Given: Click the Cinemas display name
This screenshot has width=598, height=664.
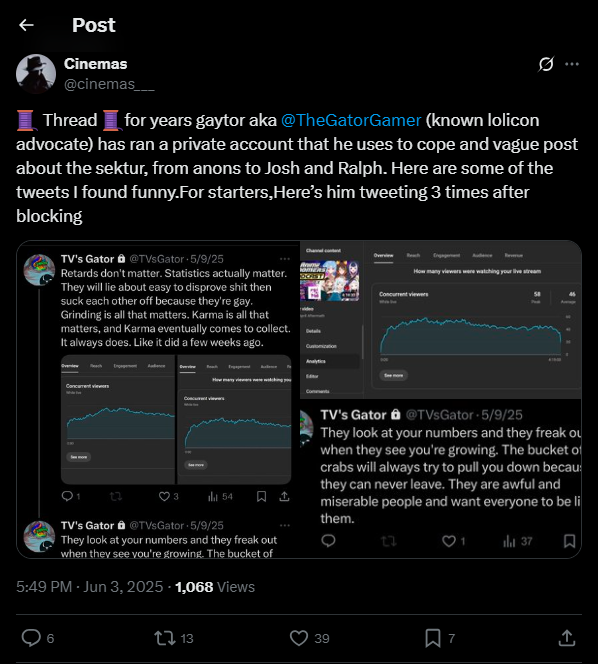Looking at the screenshot, I should (95, 64).
